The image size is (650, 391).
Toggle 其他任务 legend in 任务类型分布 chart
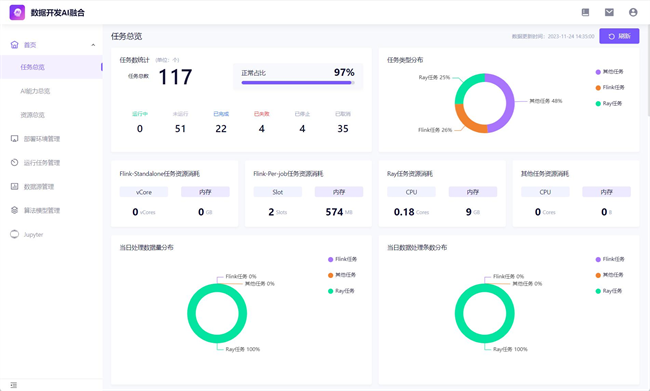pyautogui.click(x=609, y=72)
